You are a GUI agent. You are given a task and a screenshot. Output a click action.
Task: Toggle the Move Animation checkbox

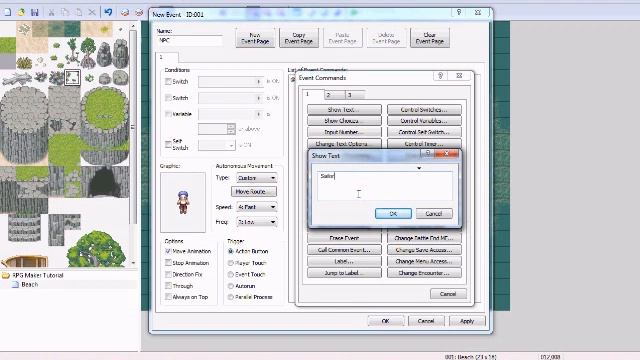coord(168,251)
